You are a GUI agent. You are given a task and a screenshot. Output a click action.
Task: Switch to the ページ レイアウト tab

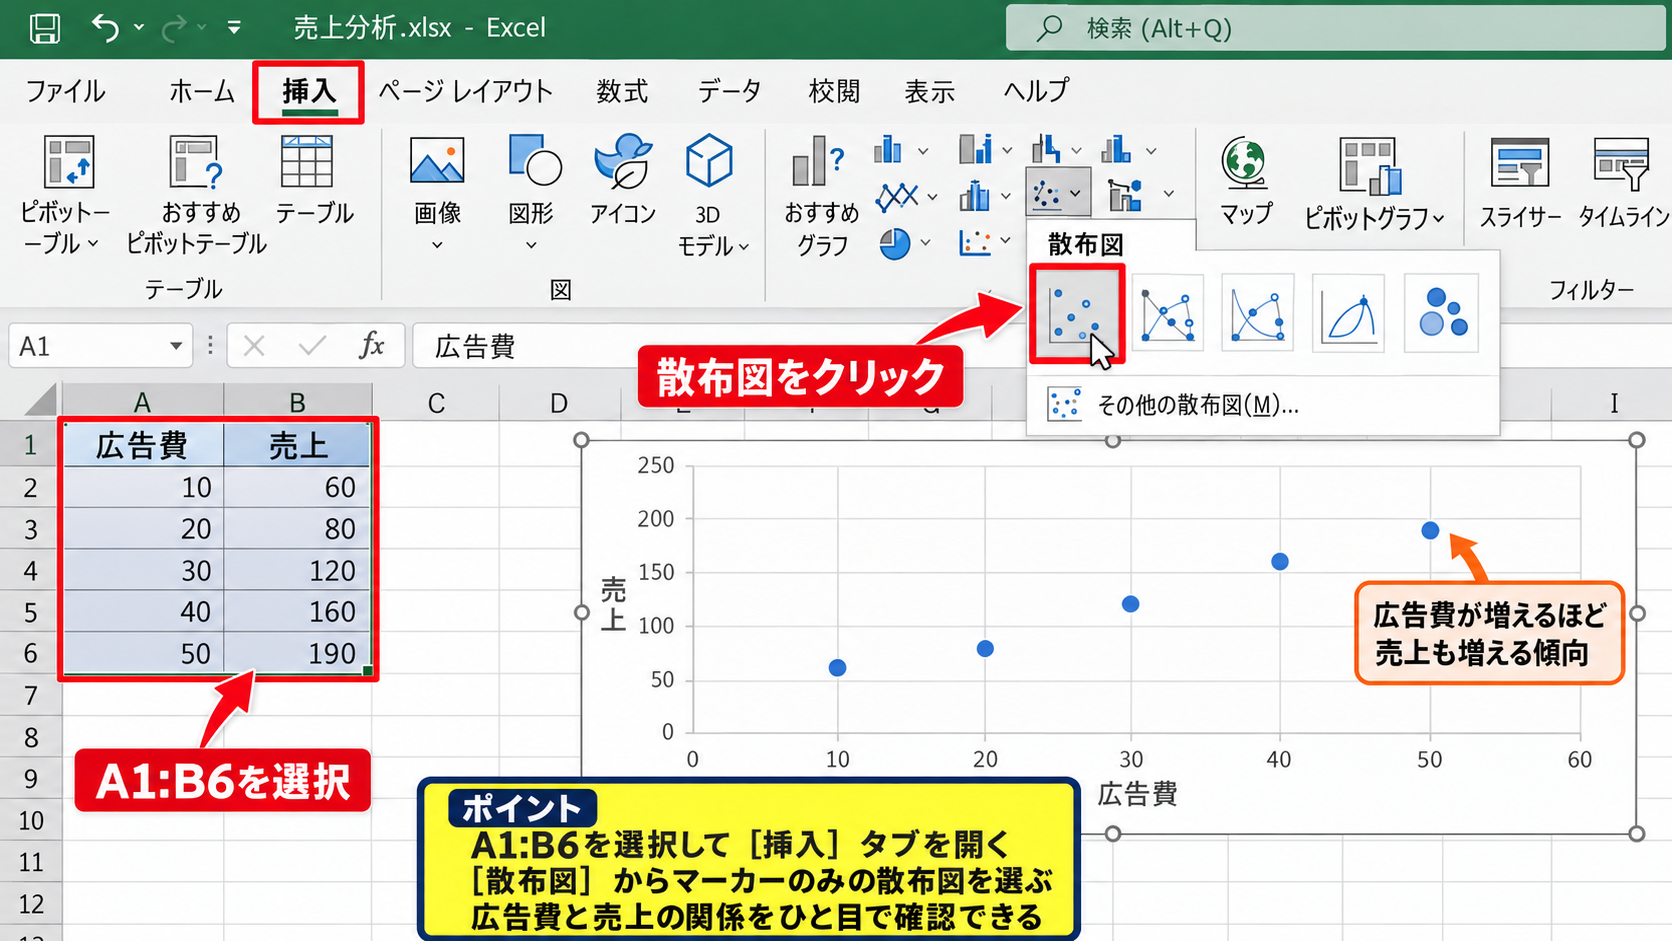[x=465, y=91]
